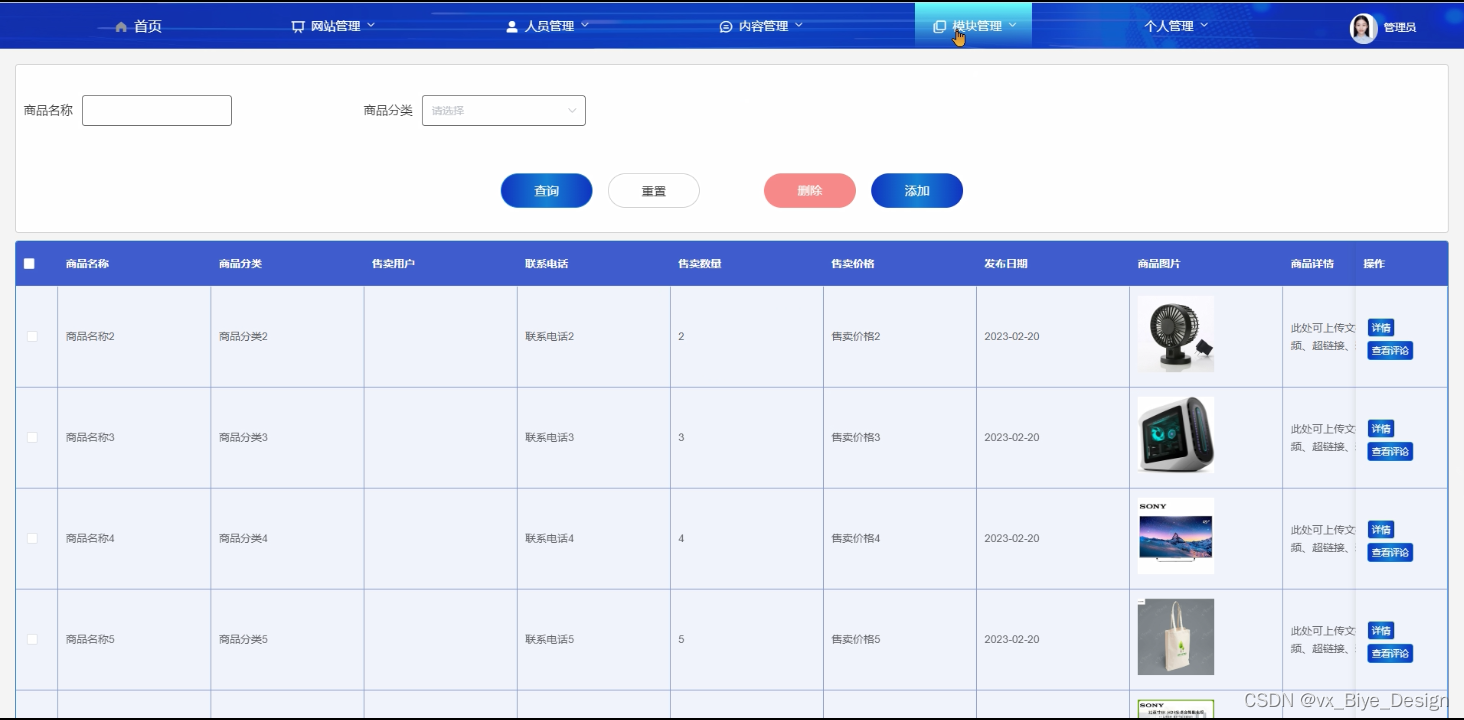Check the row checkbox for 商品名称5
1464x720 pixels.
tap(32, 640)
